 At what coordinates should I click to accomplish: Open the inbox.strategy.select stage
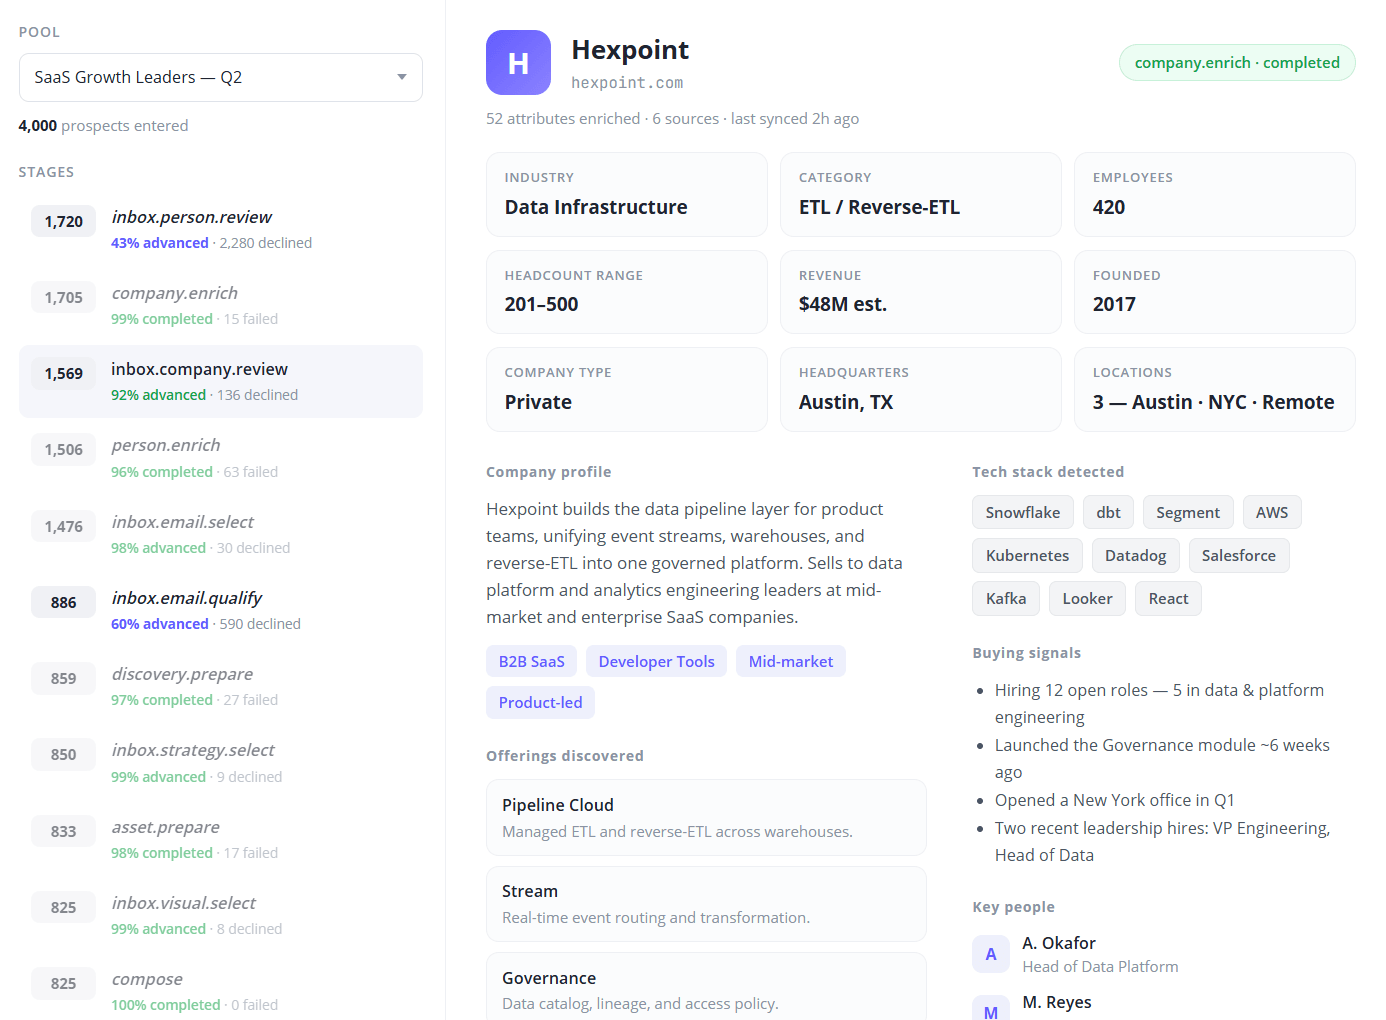tap(221, 762)
